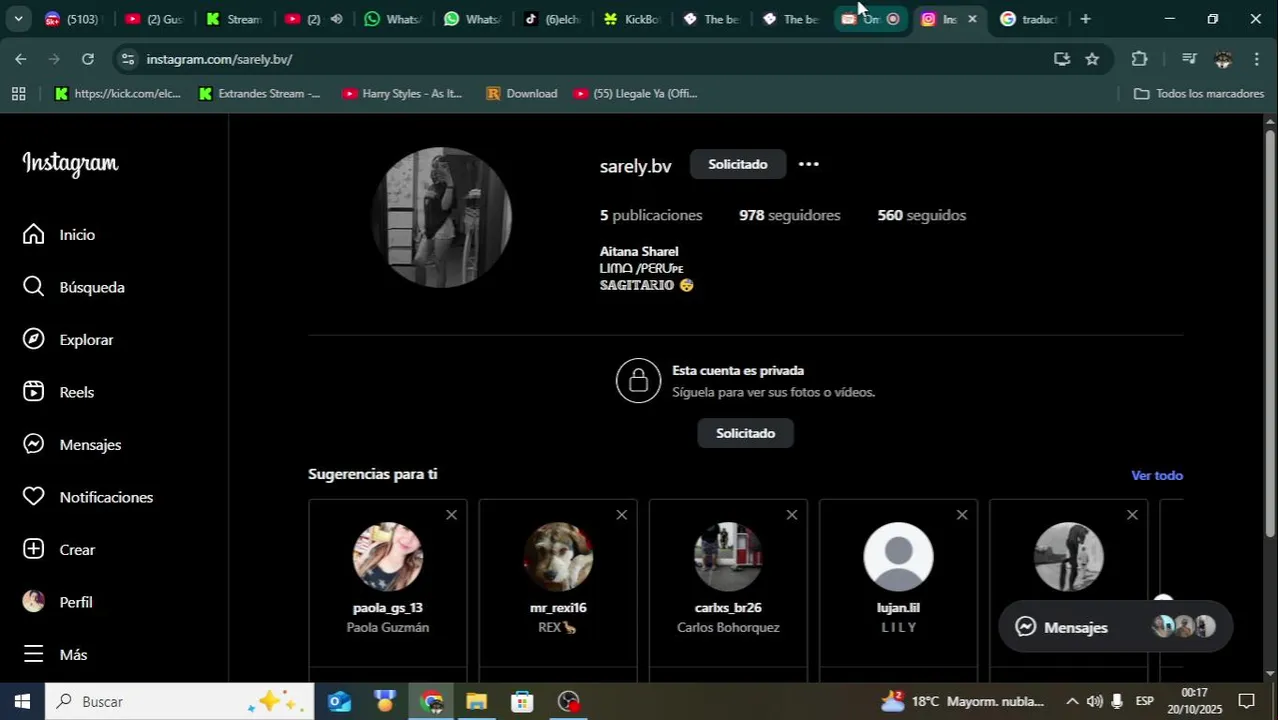Open the Reels icon in sidebar
This screenshot has width=1278, height=720.
[x=34, y=392]
